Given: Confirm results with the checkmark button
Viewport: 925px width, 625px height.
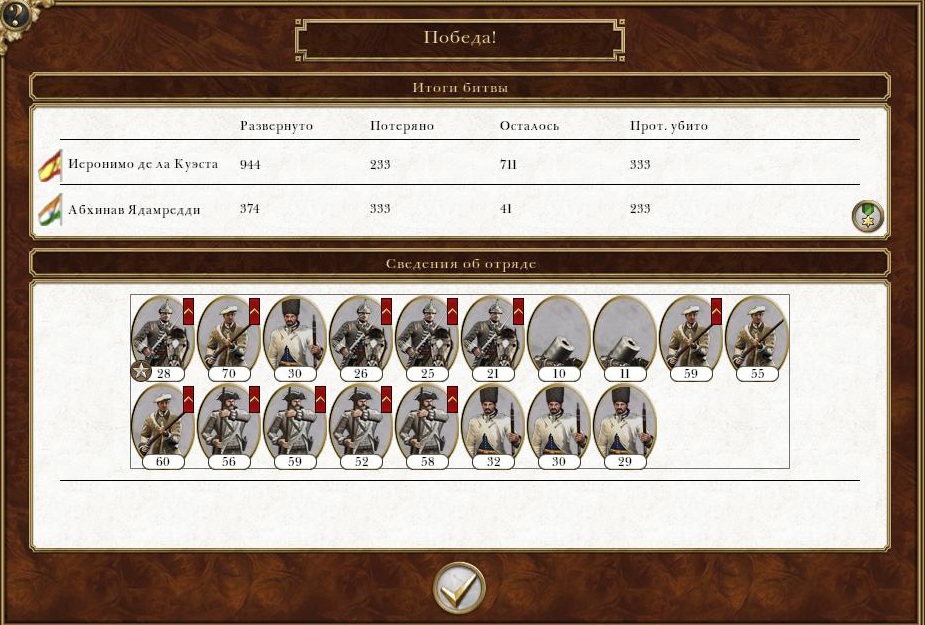Looking at the screenshot, I should point(459,588).
